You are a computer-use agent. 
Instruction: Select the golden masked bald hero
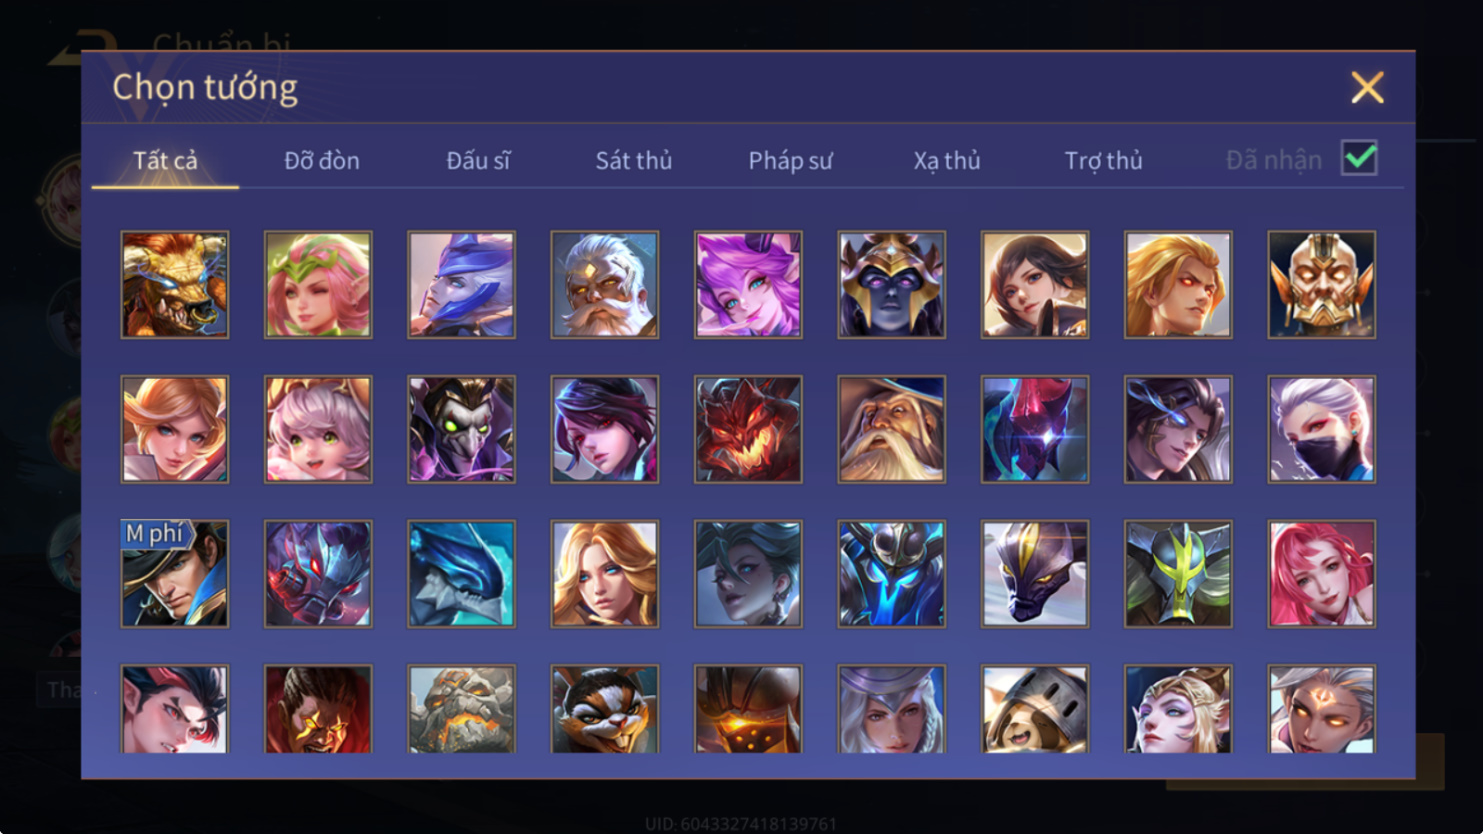(x=1322, y=285)
